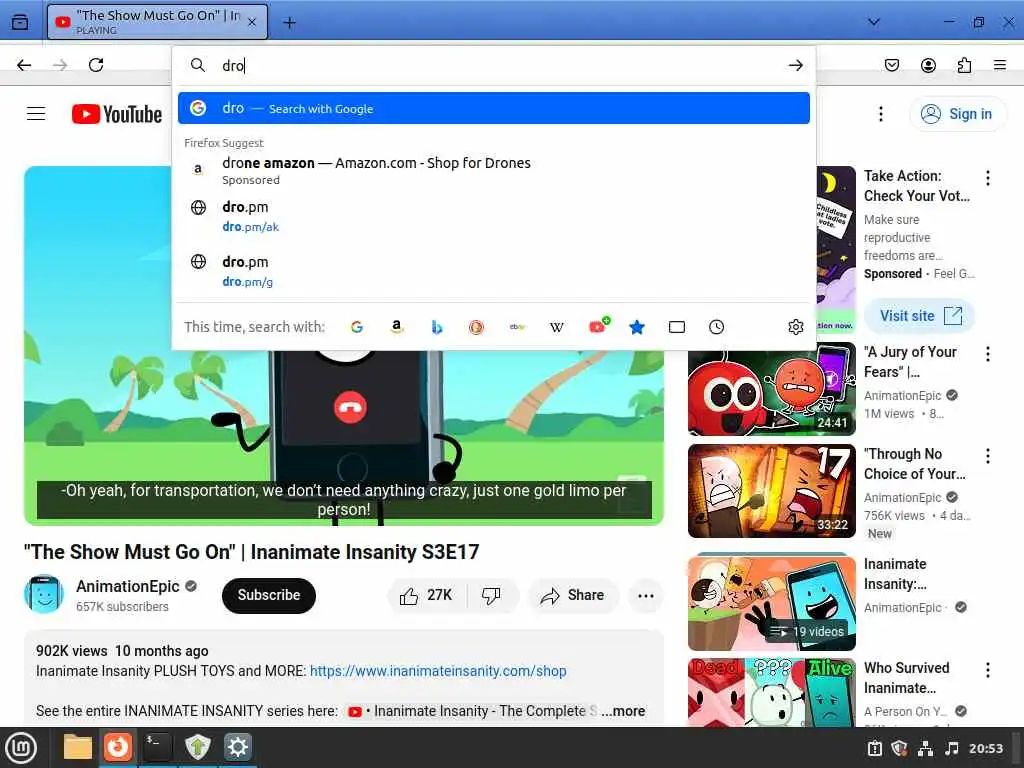Image resolution: width=1024 pixels, height=768 pixels.
Task: Open search settings gear in the dropdown
Action: pos(795,327)
